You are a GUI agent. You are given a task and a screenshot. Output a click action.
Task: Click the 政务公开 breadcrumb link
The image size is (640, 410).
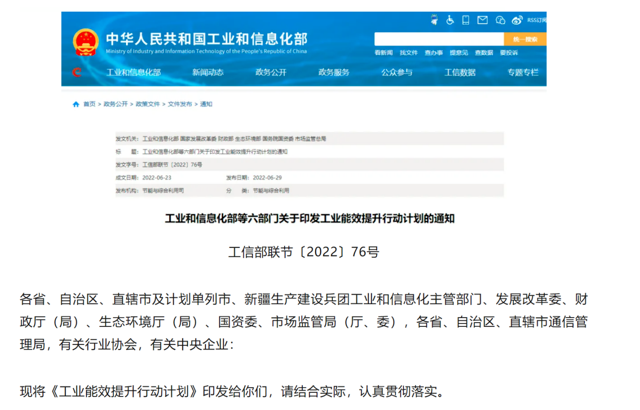[116, 104]
